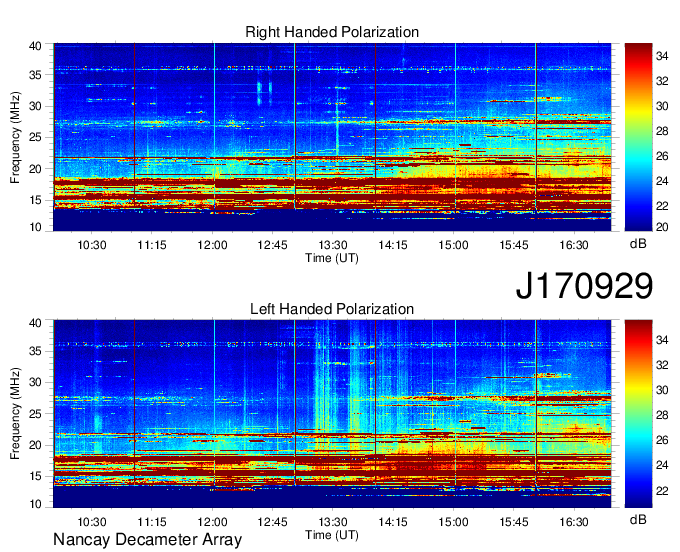680x552 pixels.
Task: Click the "Right Handed Polarization" plot title
Action: tap(332, 32)
